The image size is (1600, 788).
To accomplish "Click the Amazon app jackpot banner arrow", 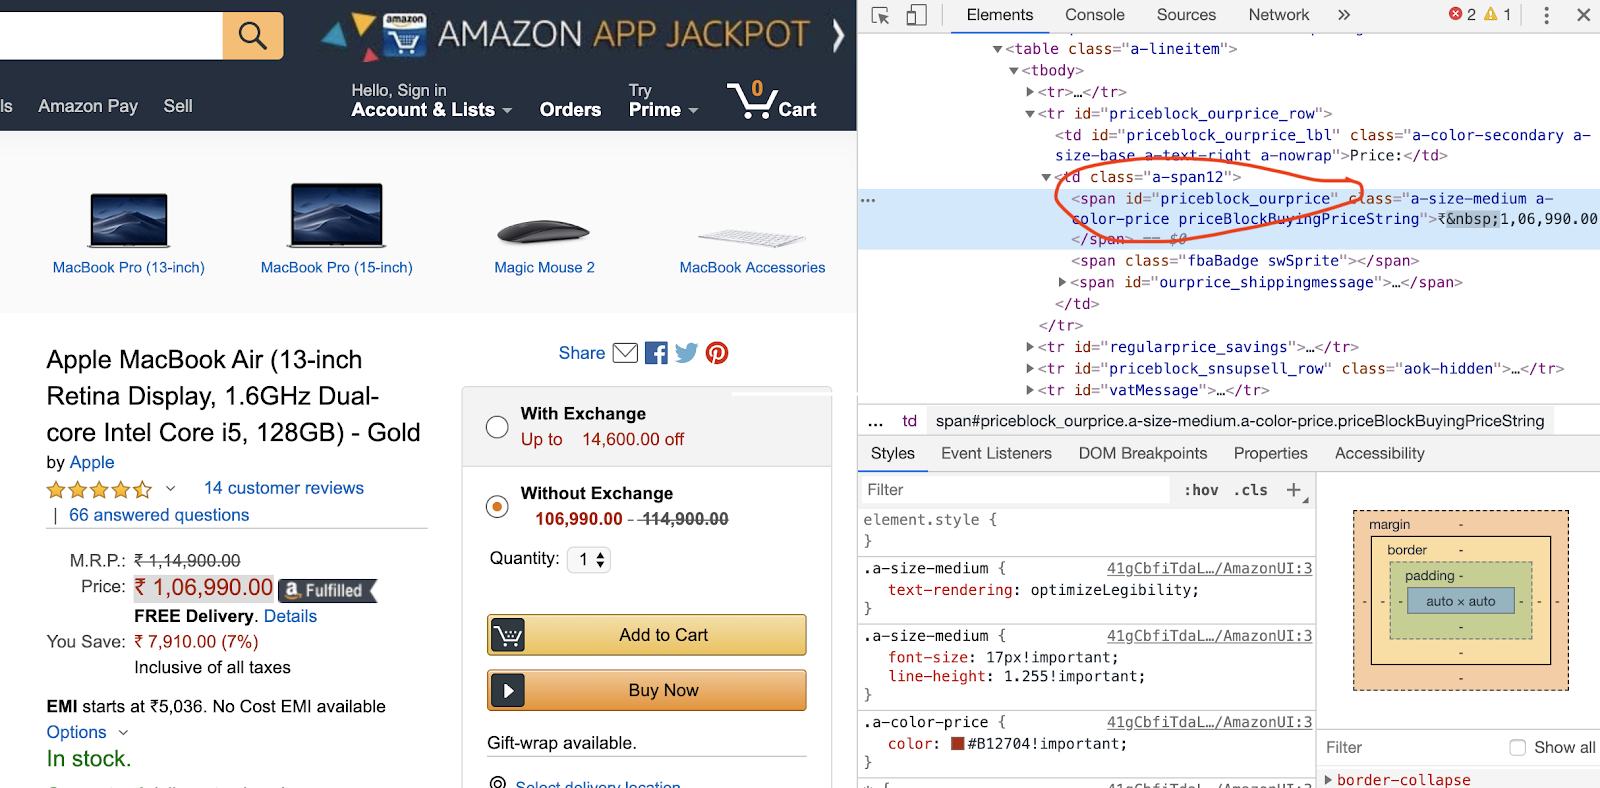I will click(x=838, y=36).
